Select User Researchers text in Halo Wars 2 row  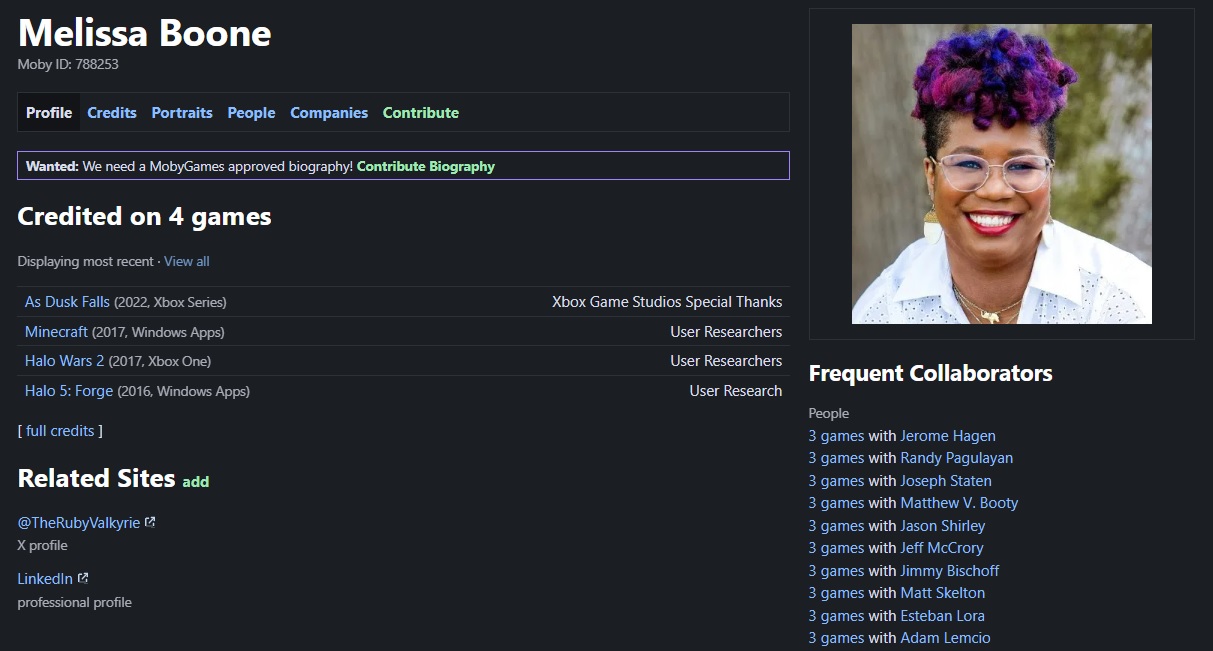[726, 361]
